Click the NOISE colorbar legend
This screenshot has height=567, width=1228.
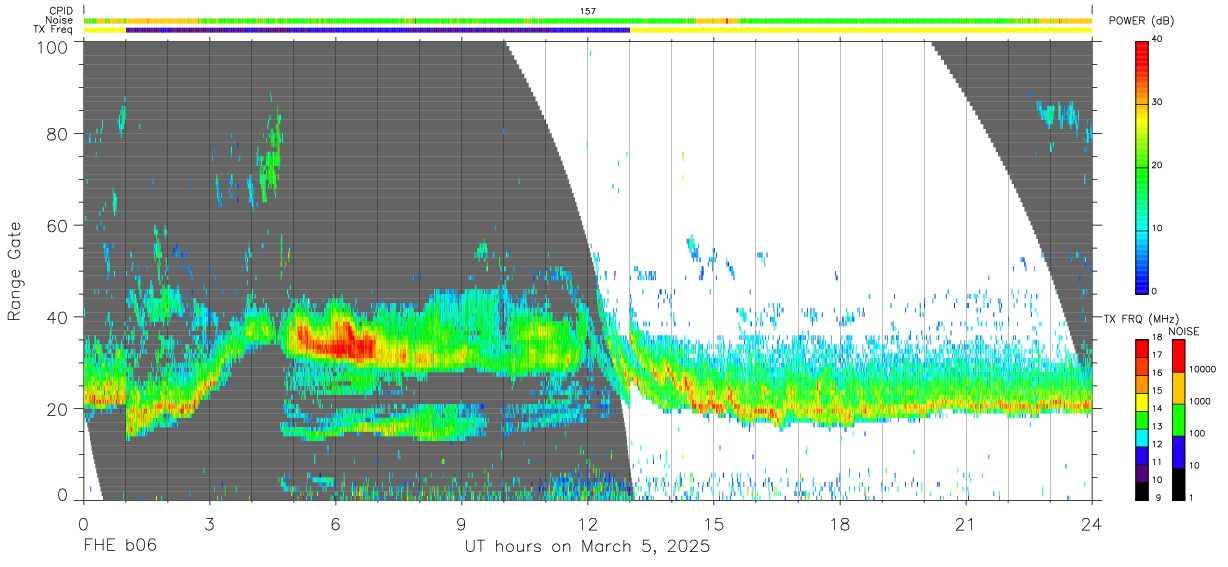1179,419
